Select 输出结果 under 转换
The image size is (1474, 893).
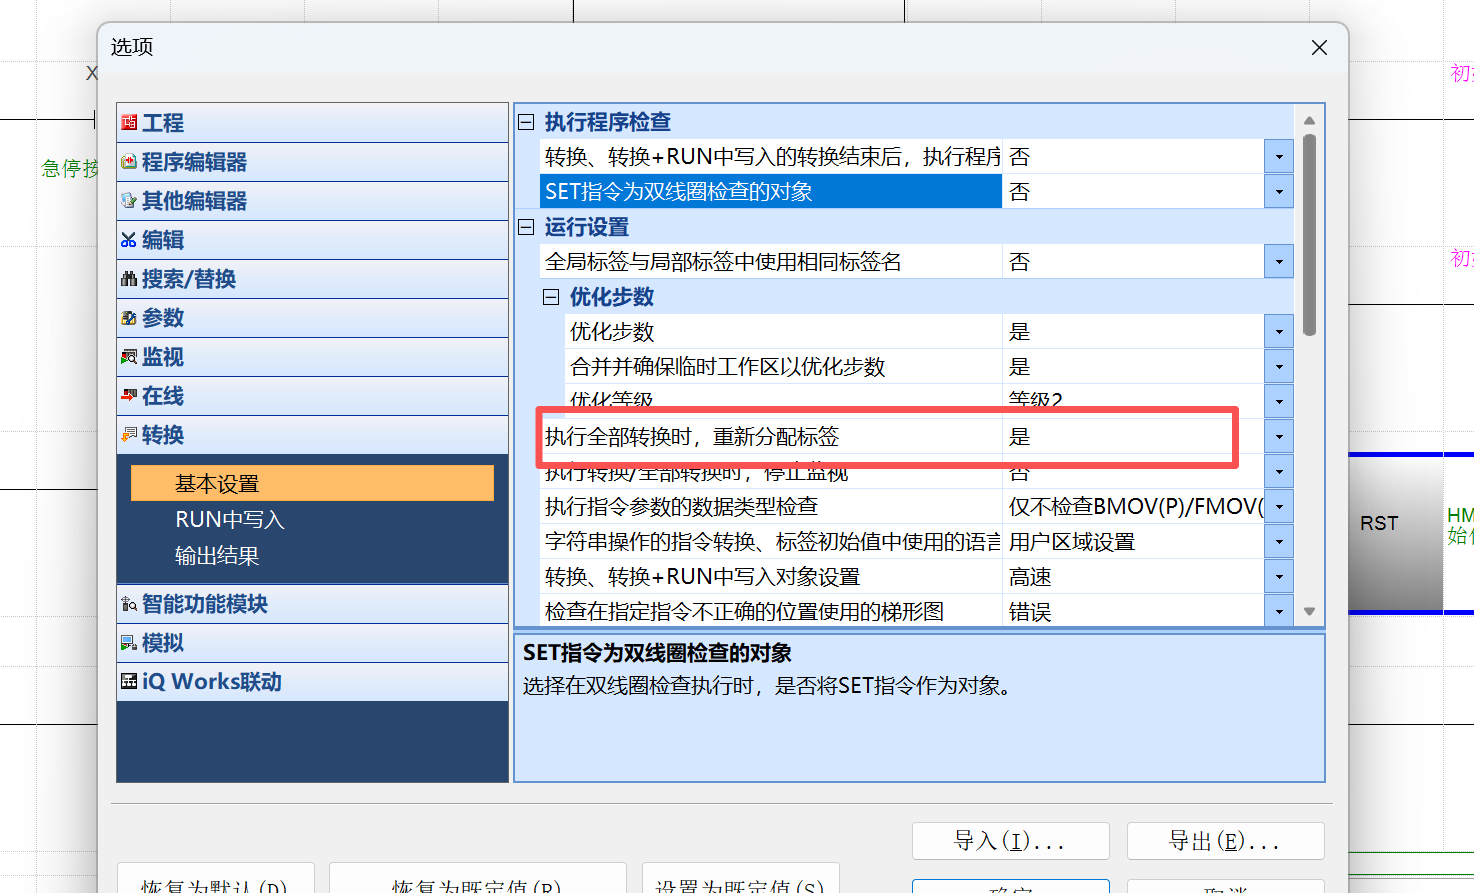click(217, 556)
